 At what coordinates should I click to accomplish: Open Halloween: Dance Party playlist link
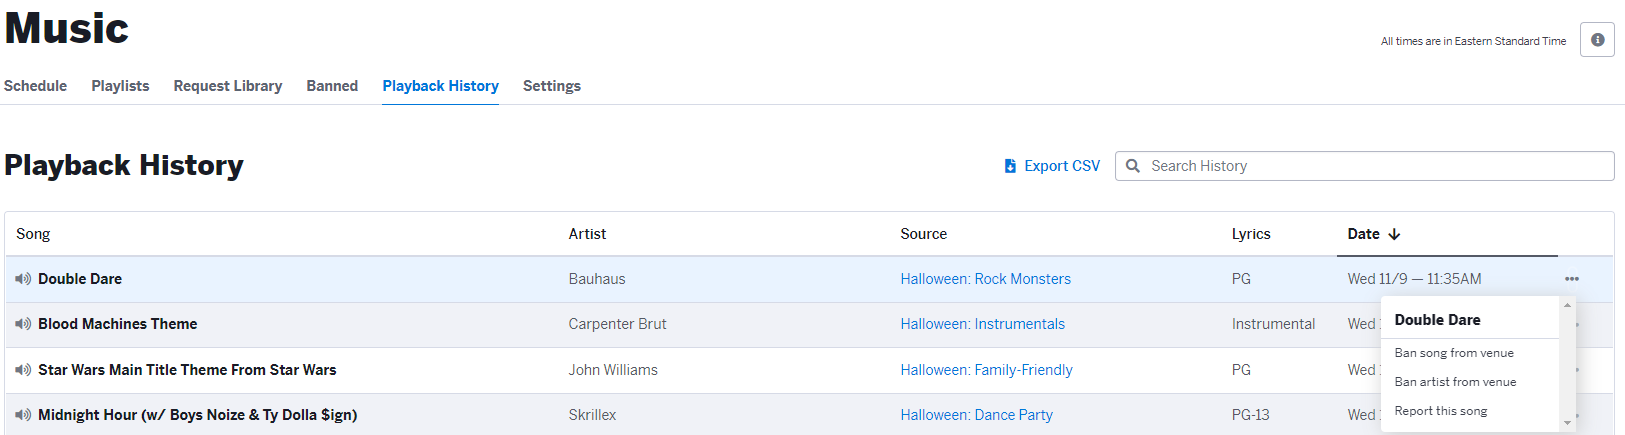click(x=976, y=415)
